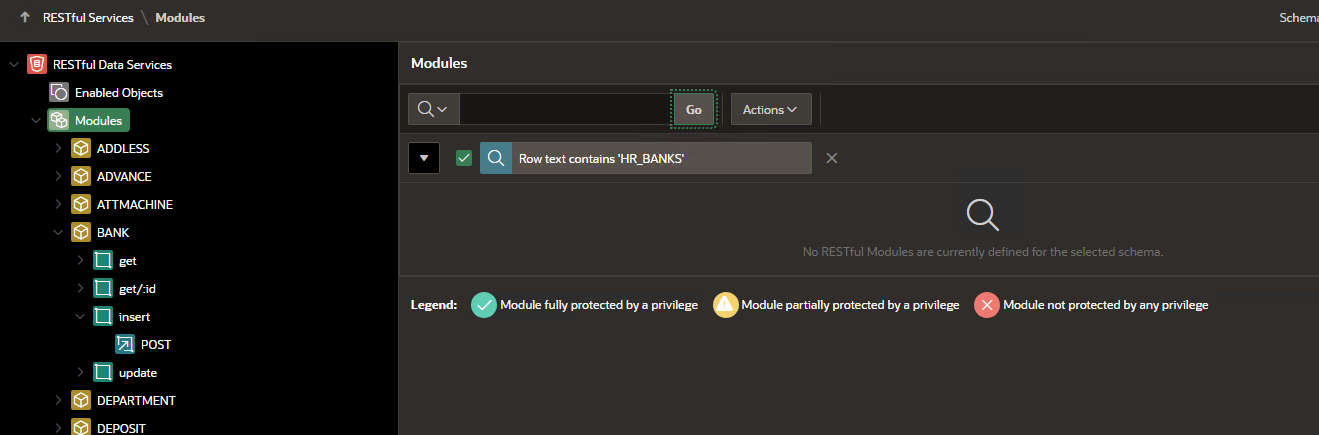Image resolution: width=1319 pixels, height=435 pixels.
Task: Open the search column selector dropdown
Action: (433, 109)
